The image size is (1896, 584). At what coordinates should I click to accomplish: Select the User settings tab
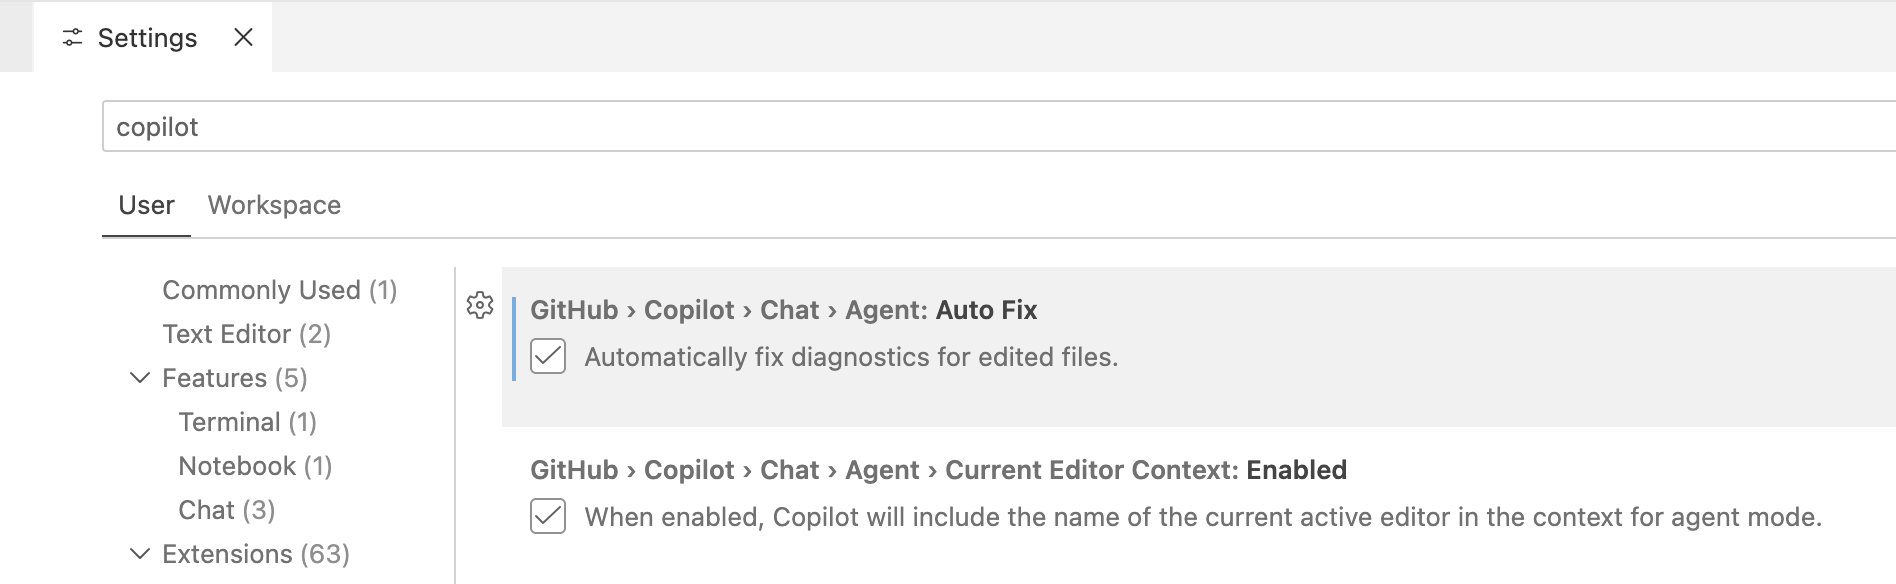click(146, 205)
